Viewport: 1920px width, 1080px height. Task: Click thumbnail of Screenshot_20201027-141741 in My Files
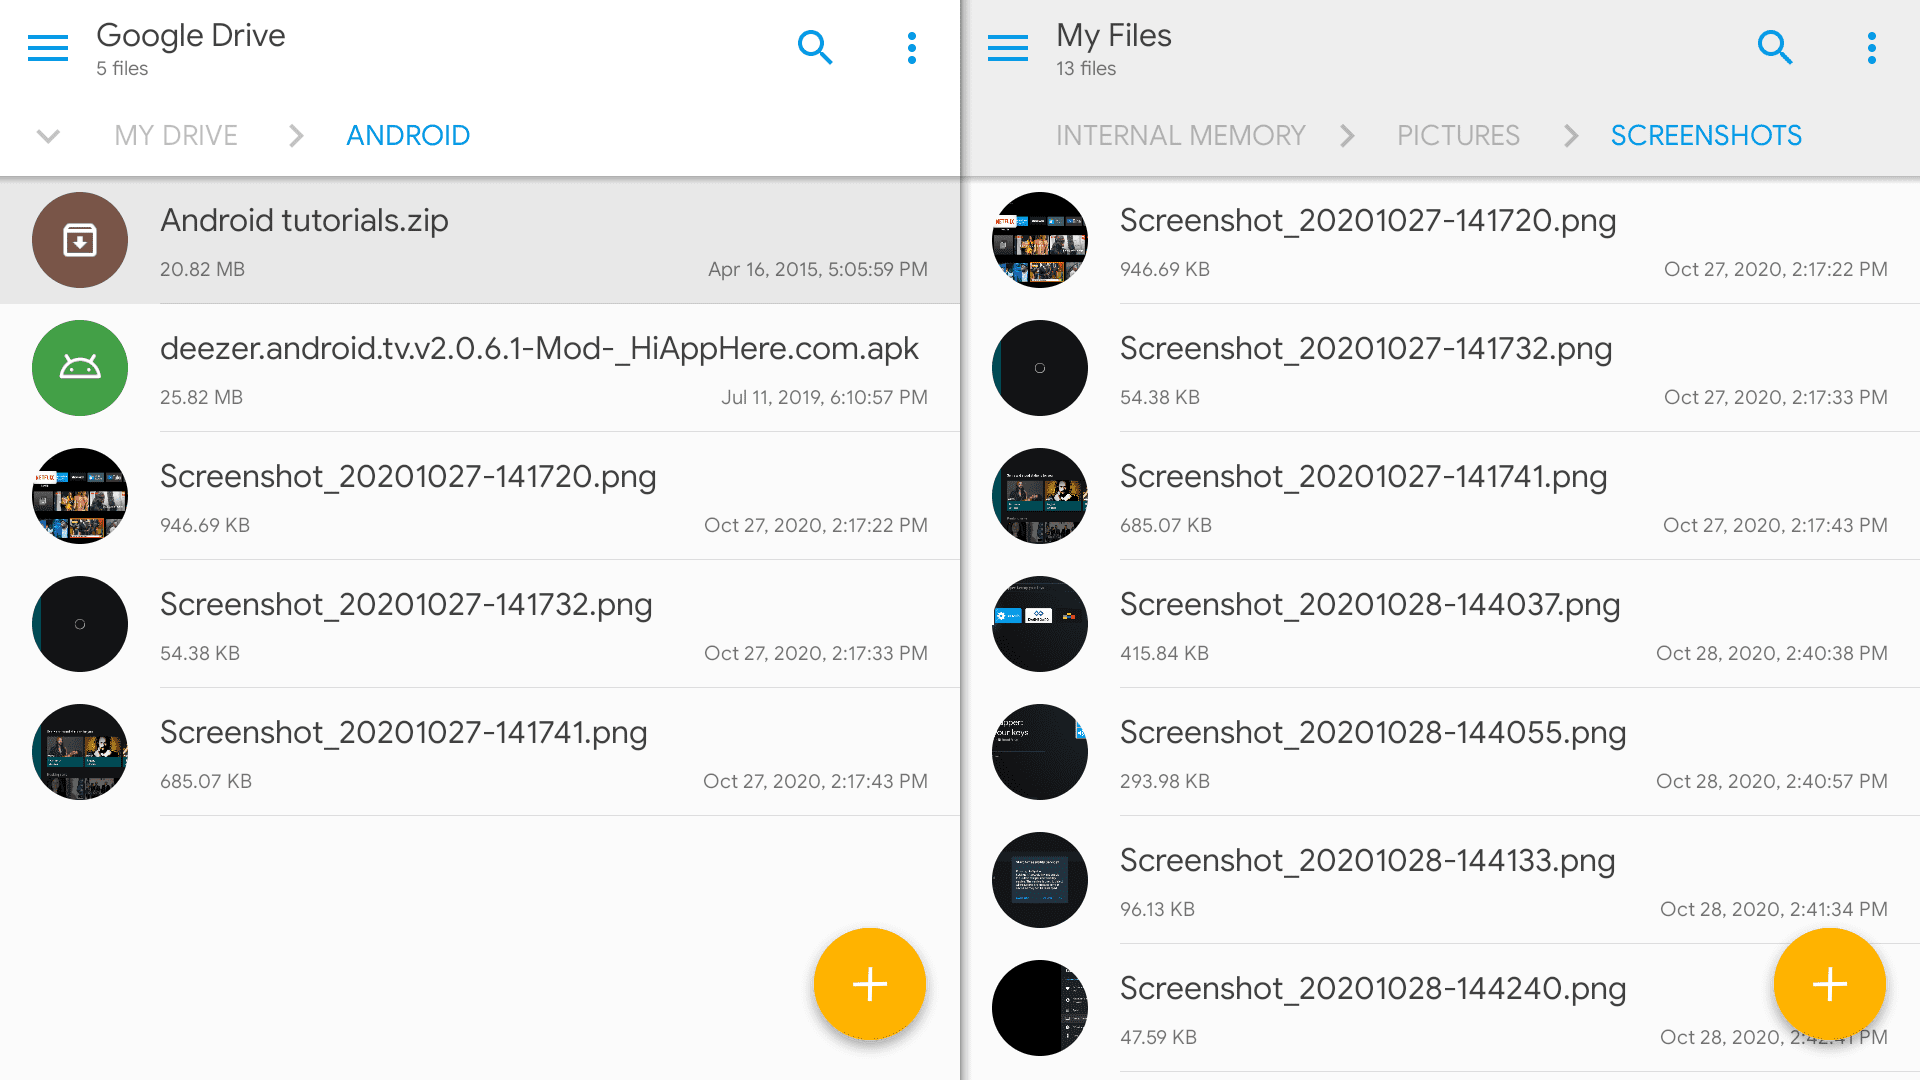point(1040,496)
